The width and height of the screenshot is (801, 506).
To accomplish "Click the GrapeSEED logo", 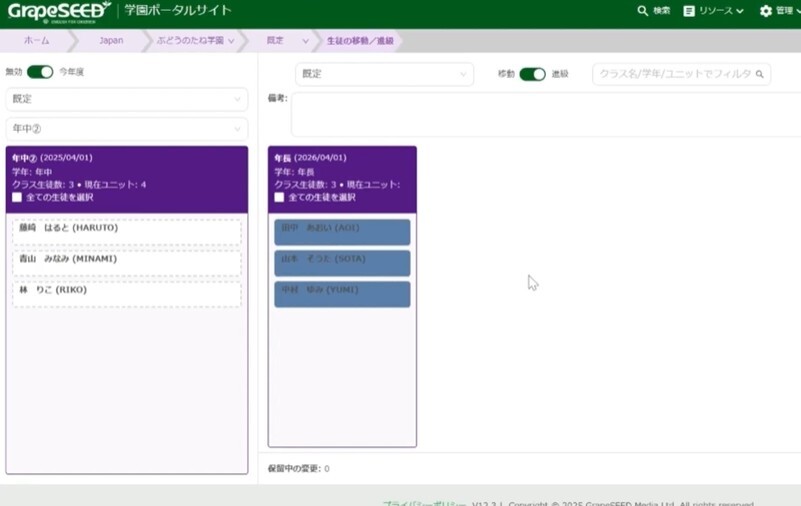I will tap(59, 12).
